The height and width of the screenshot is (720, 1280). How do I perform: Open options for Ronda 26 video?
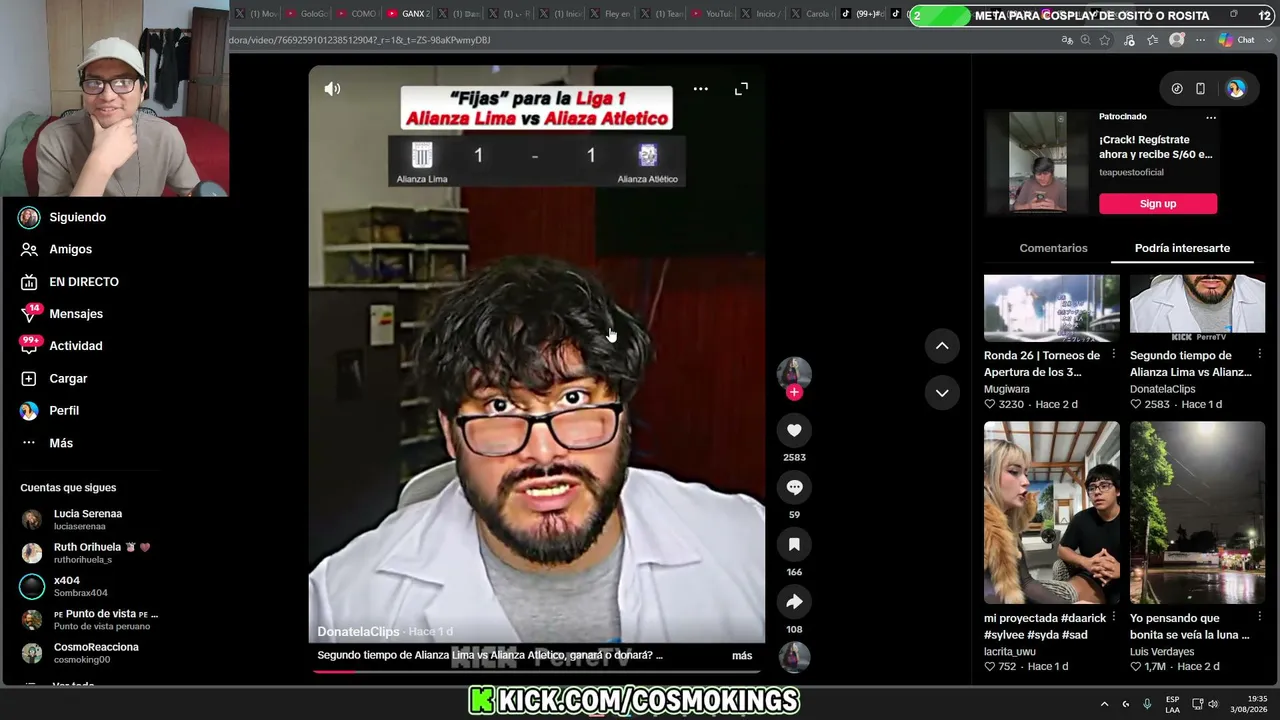coord(1114,355)
